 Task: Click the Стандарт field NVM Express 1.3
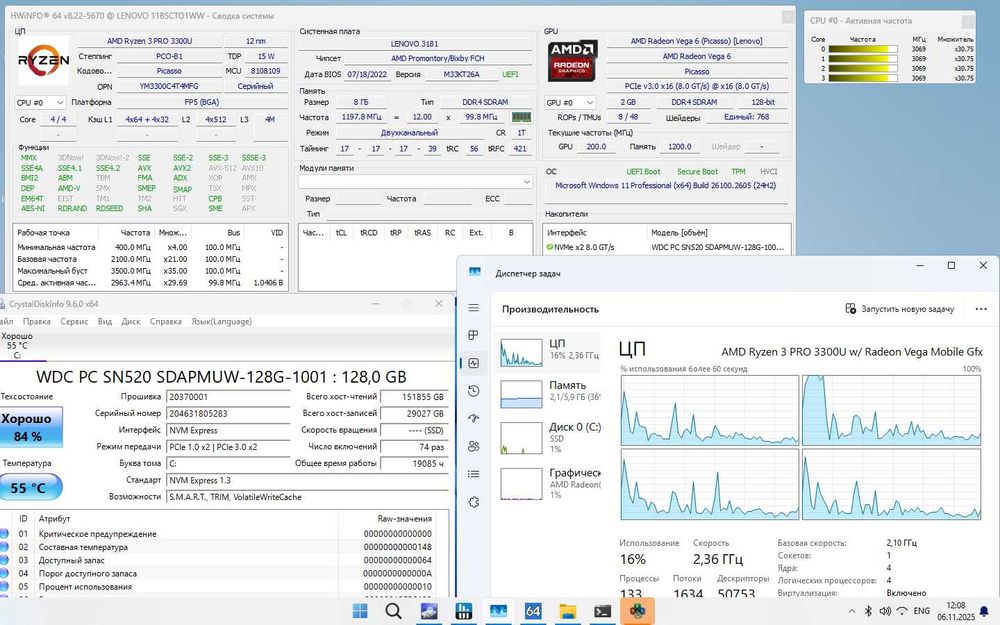(x=307, y=480)
